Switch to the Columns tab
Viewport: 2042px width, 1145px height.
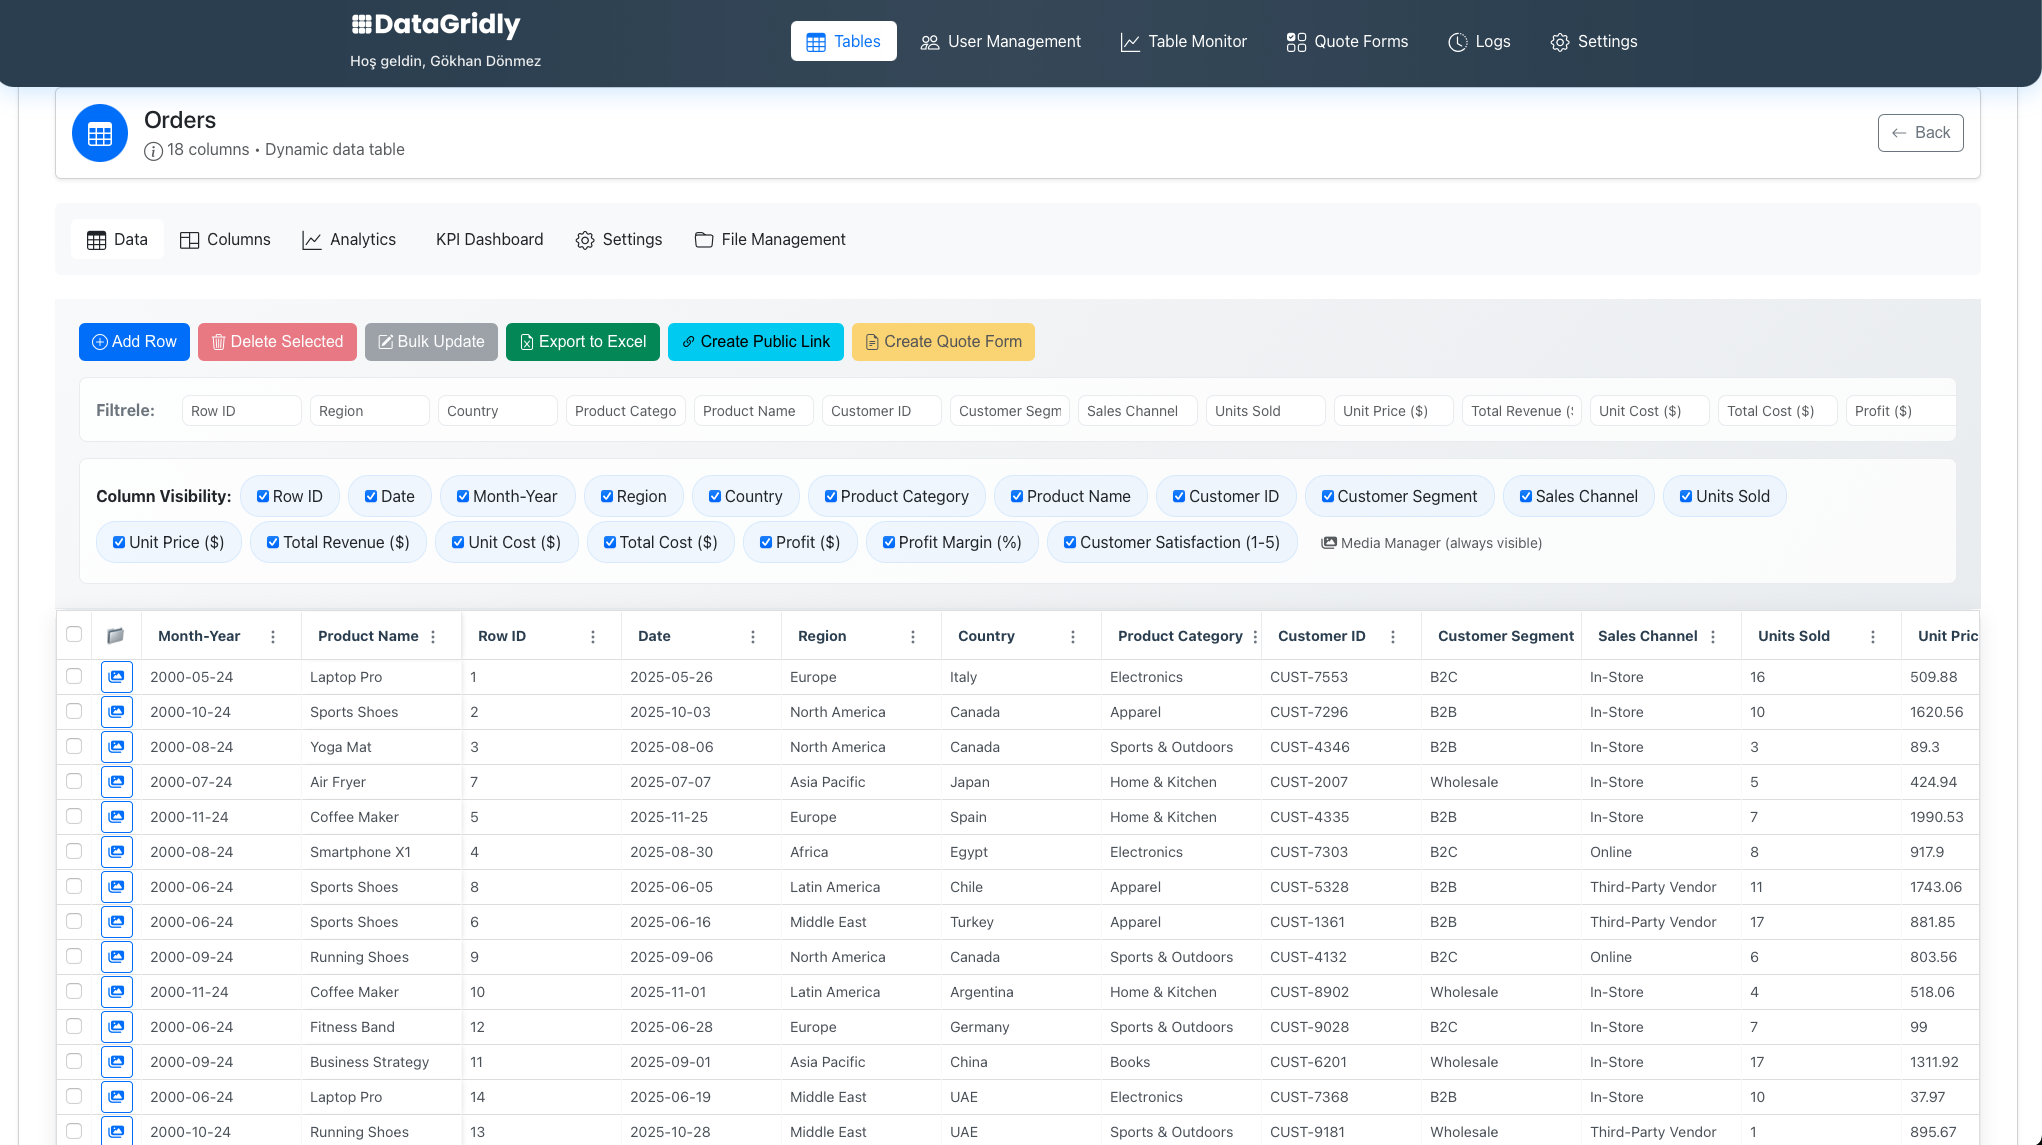[x=225, y=239]
